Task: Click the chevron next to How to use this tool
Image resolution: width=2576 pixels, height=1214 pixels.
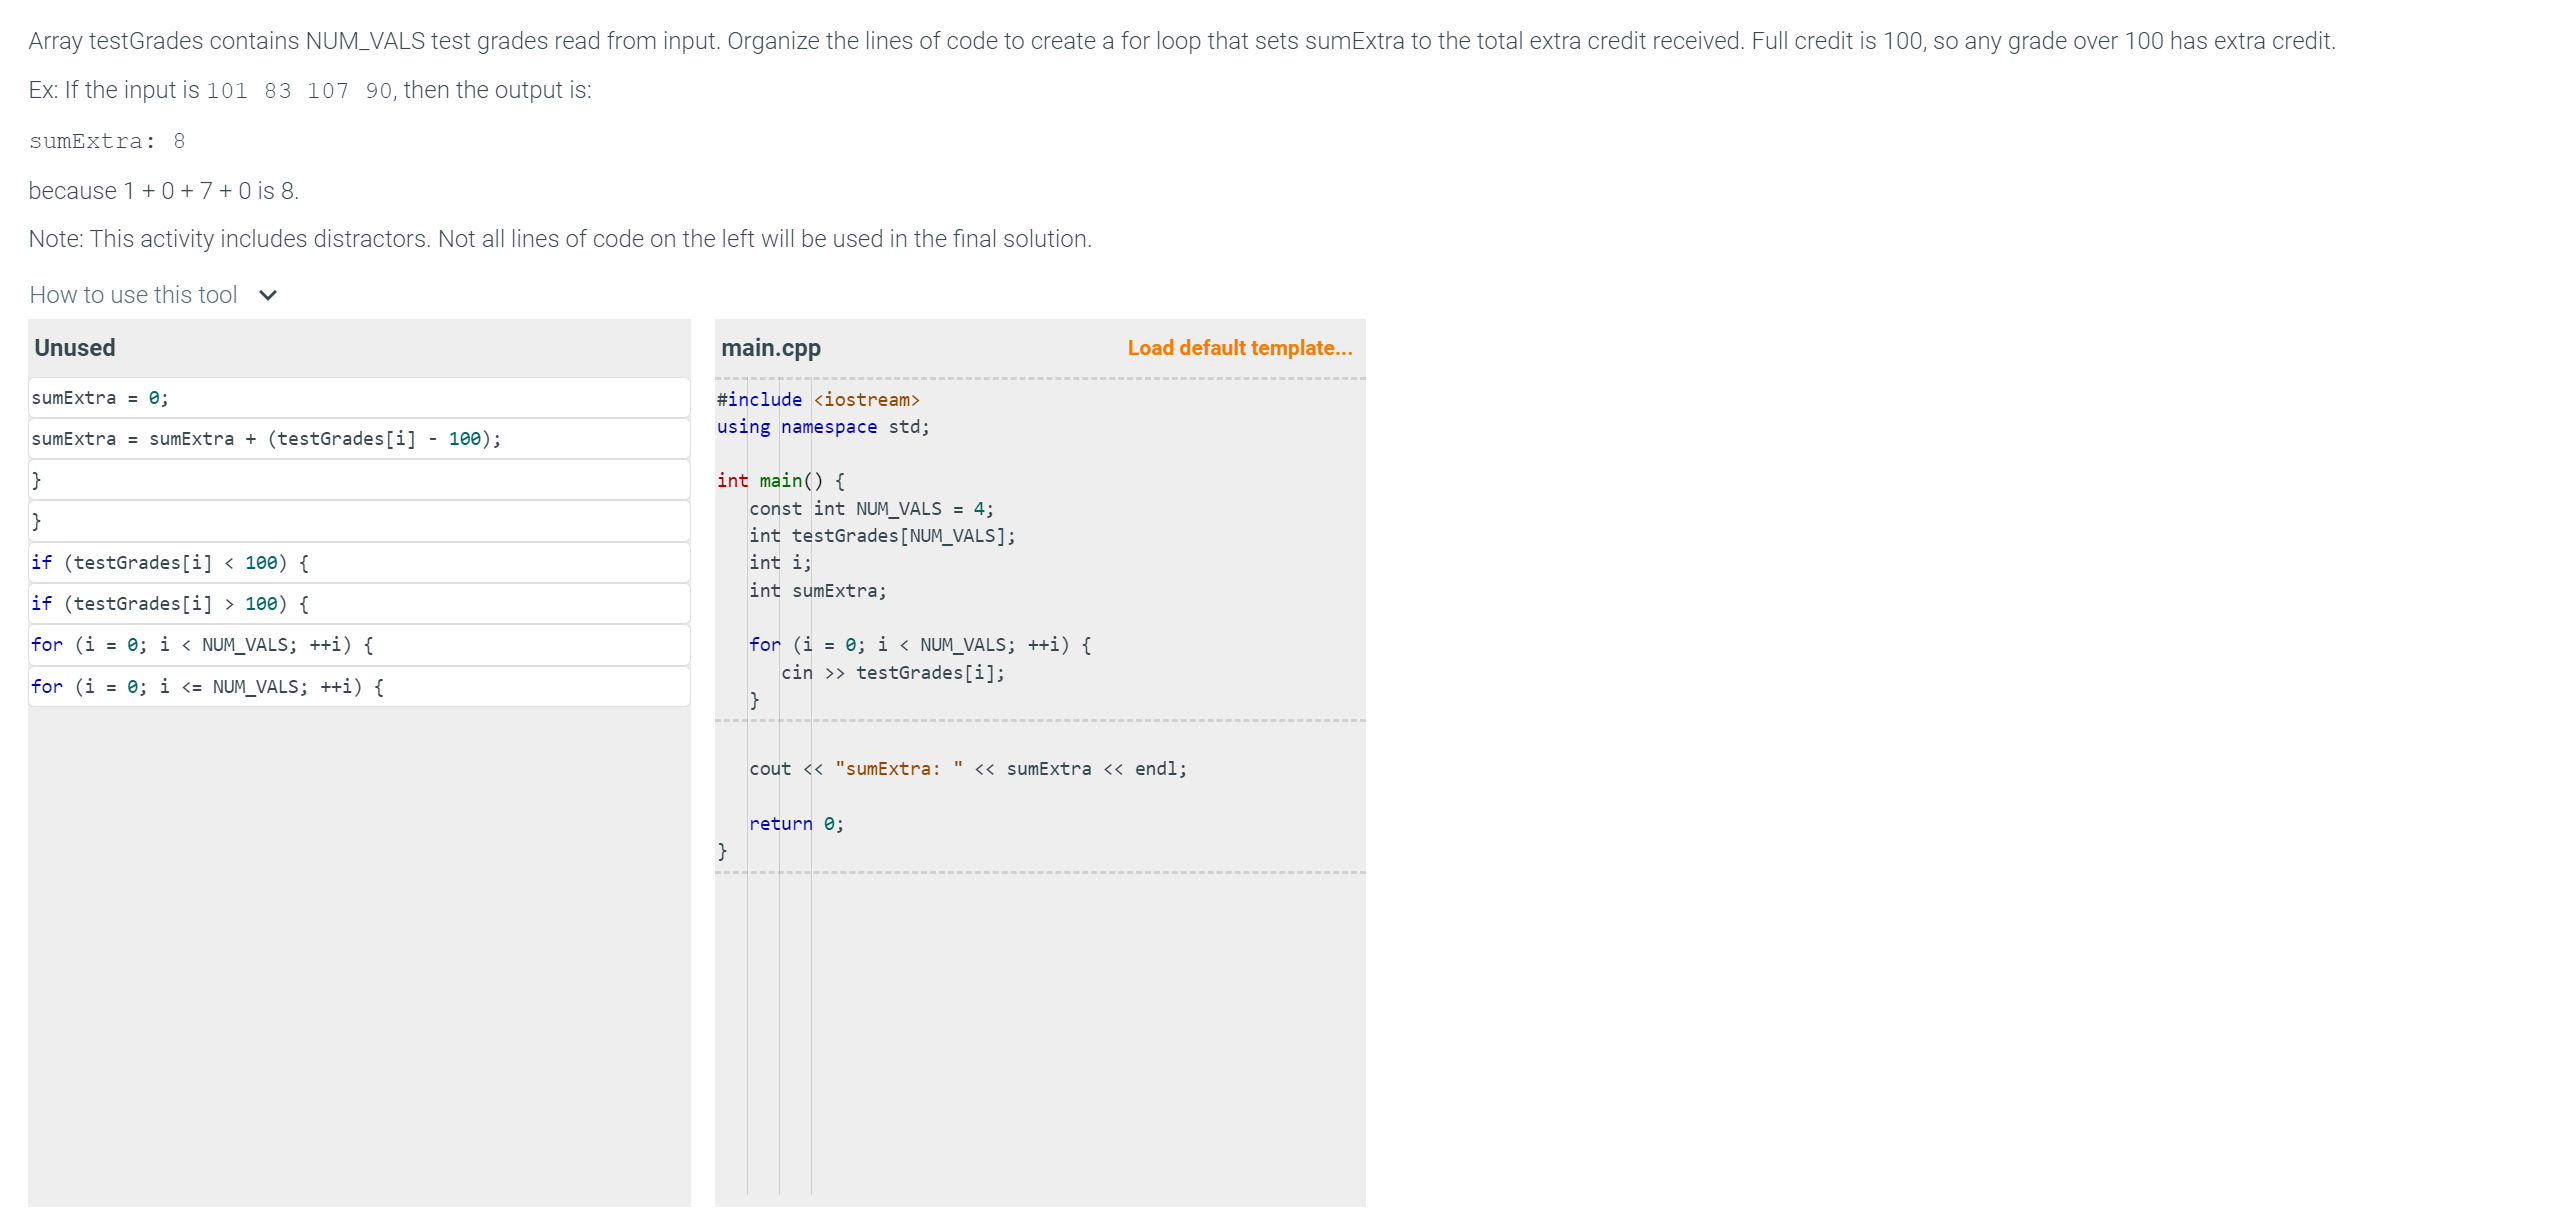Action: pyautogui.click(x=268, y=295)
